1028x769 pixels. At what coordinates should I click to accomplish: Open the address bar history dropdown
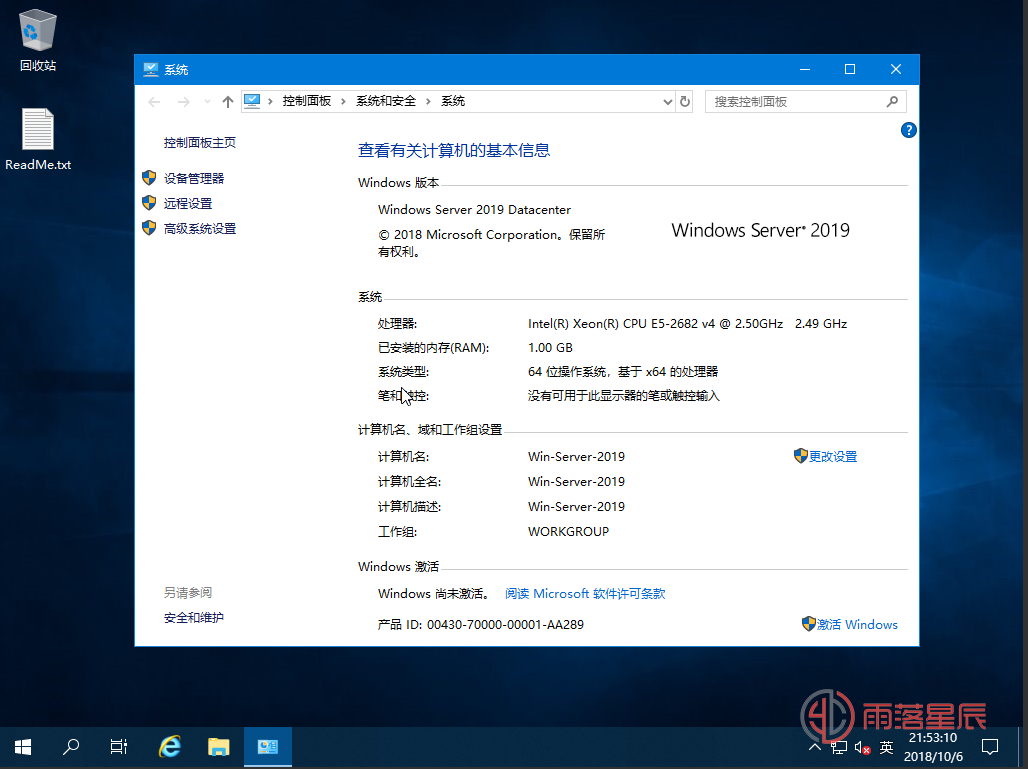tap(667, 102)
